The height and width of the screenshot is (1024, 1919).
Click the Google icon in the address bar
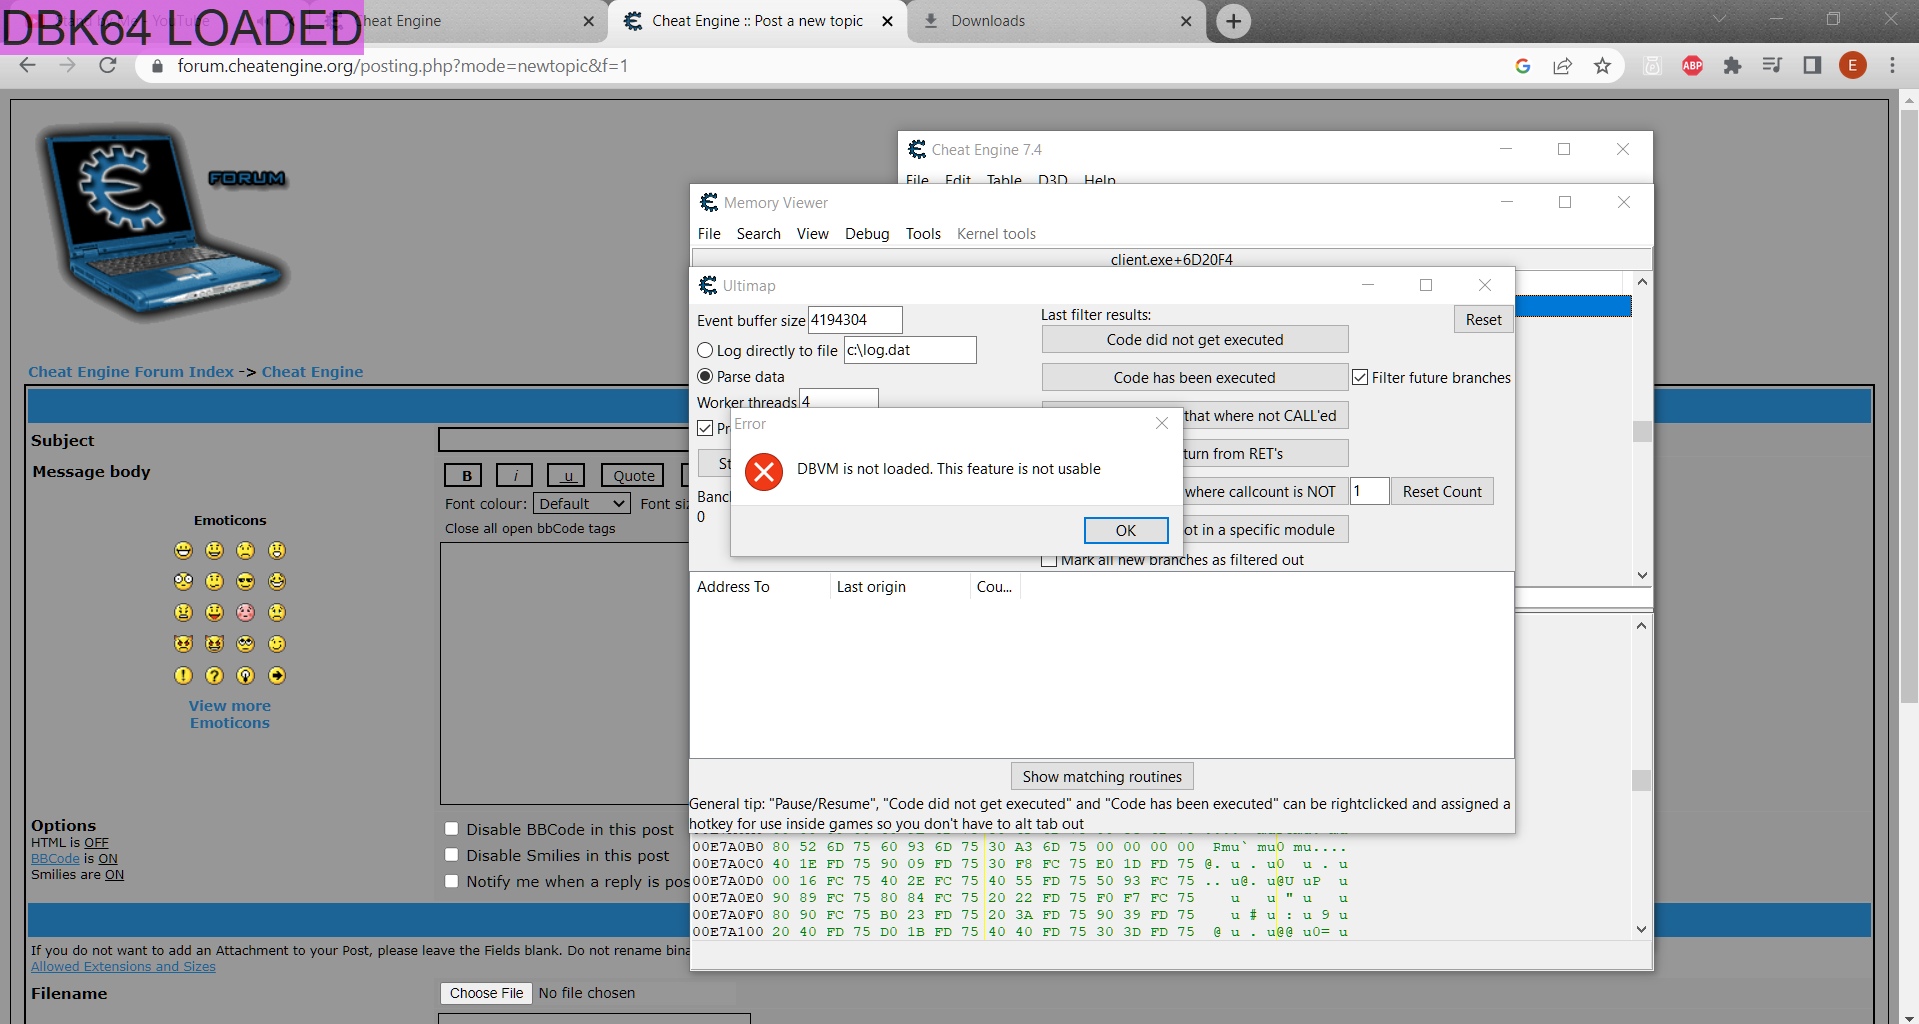(x=1522, y=65)
